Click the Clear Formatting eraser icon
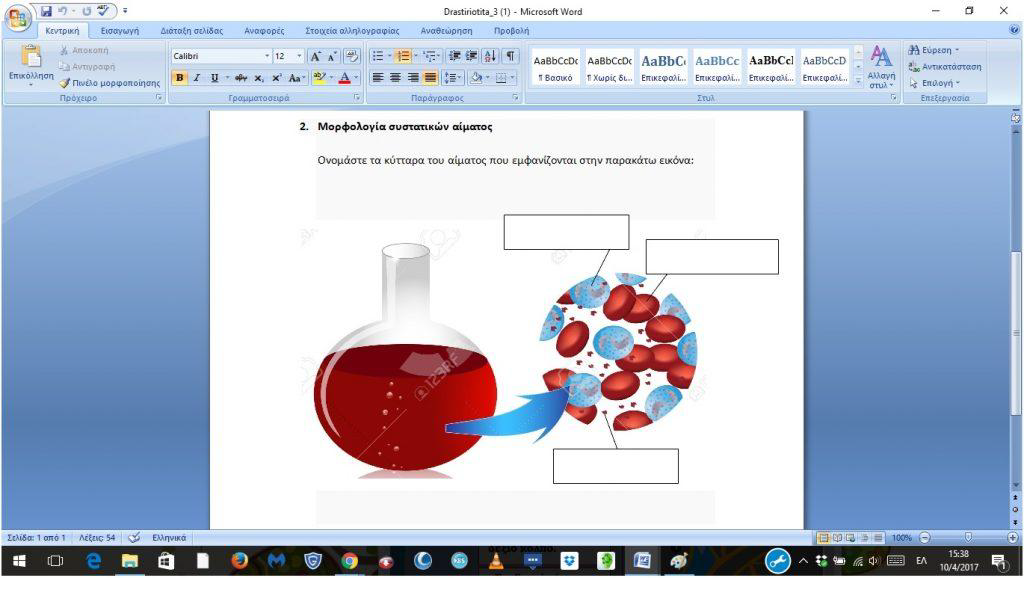The height and width of the screenshot is (589, 1024). (x=351, y=56)
